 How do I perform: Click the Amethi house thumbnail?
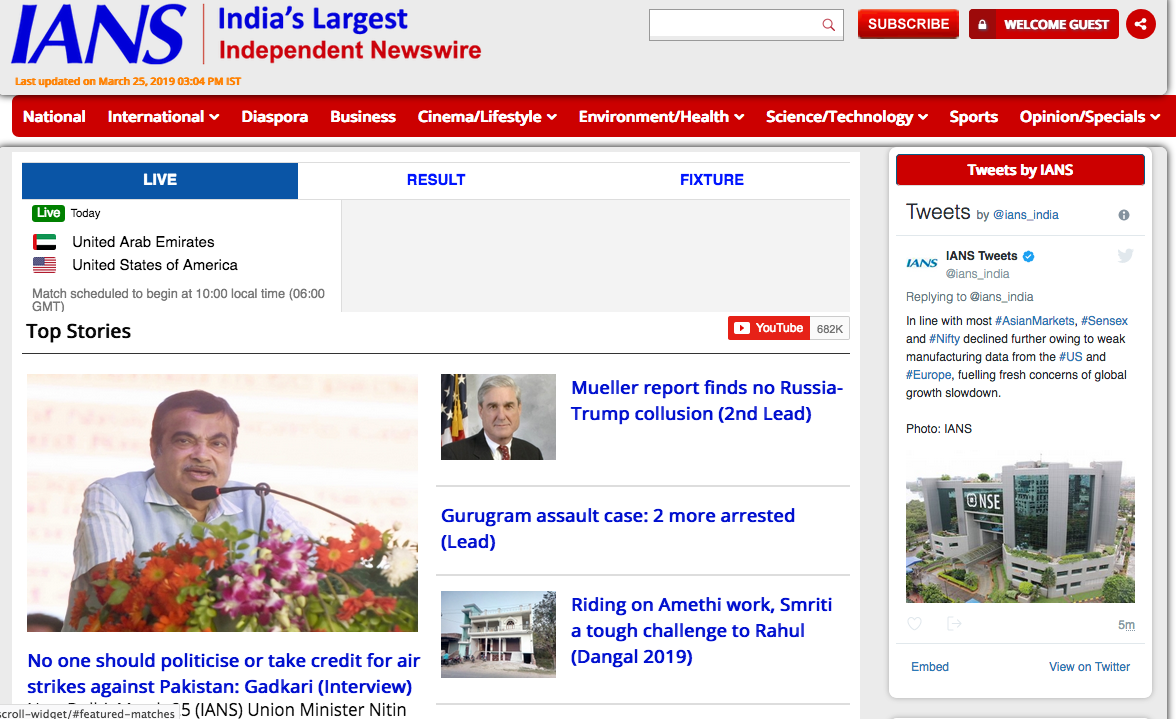point(498,634)
